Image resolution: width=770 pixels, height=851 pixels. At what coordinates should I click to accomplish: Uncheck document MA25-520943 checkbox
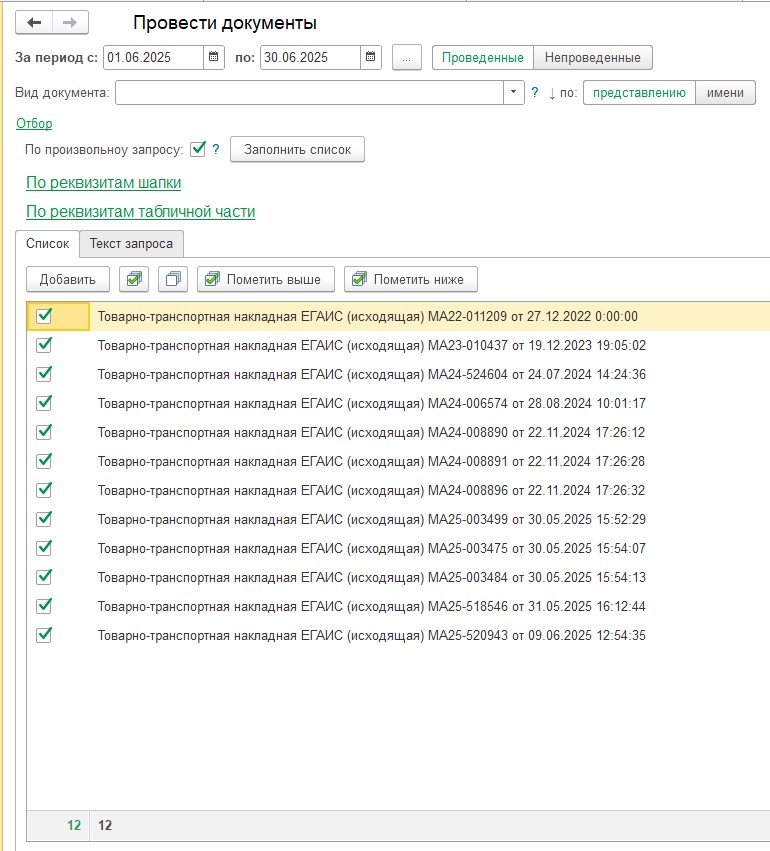(x=44, y=635)
